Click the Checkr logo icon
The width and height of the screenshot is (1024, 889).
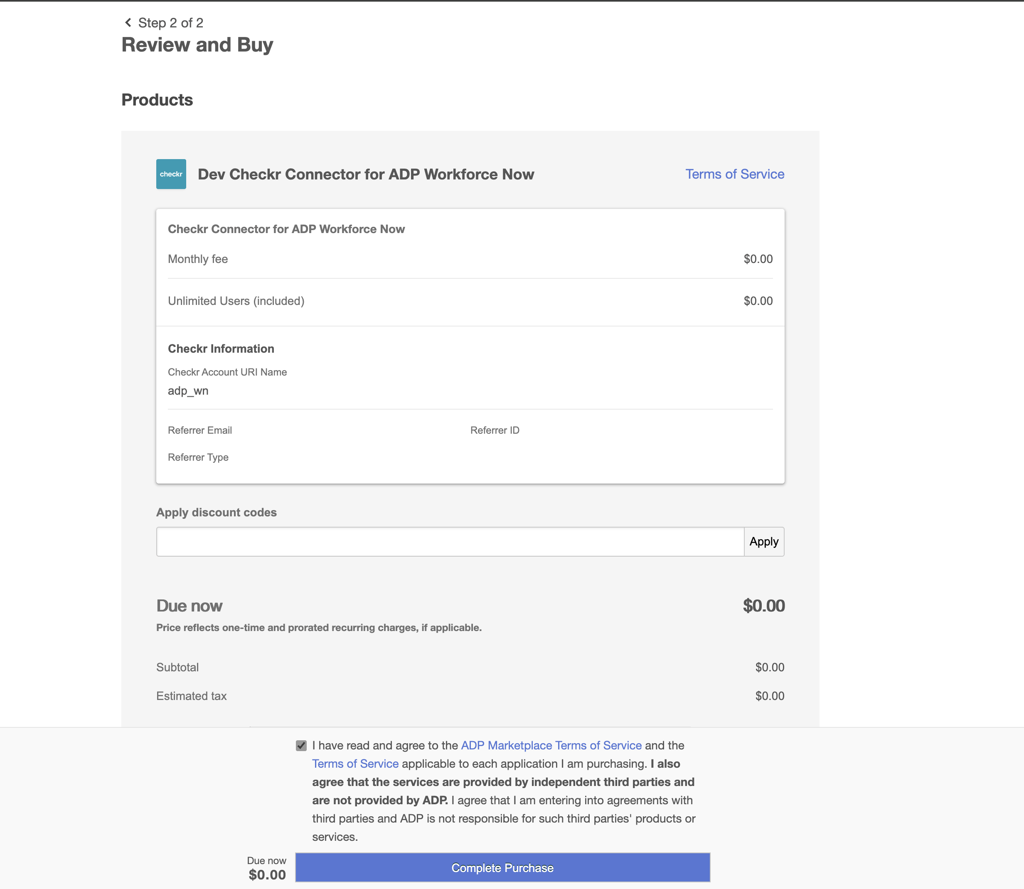tap(171, 174)
